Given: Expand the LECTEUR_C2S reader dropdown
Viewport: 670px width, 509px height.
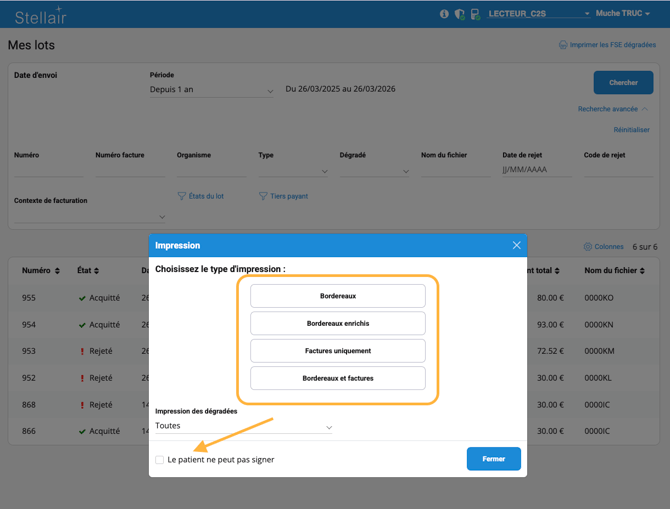Looking at the screenshot, I should point(587,14).
